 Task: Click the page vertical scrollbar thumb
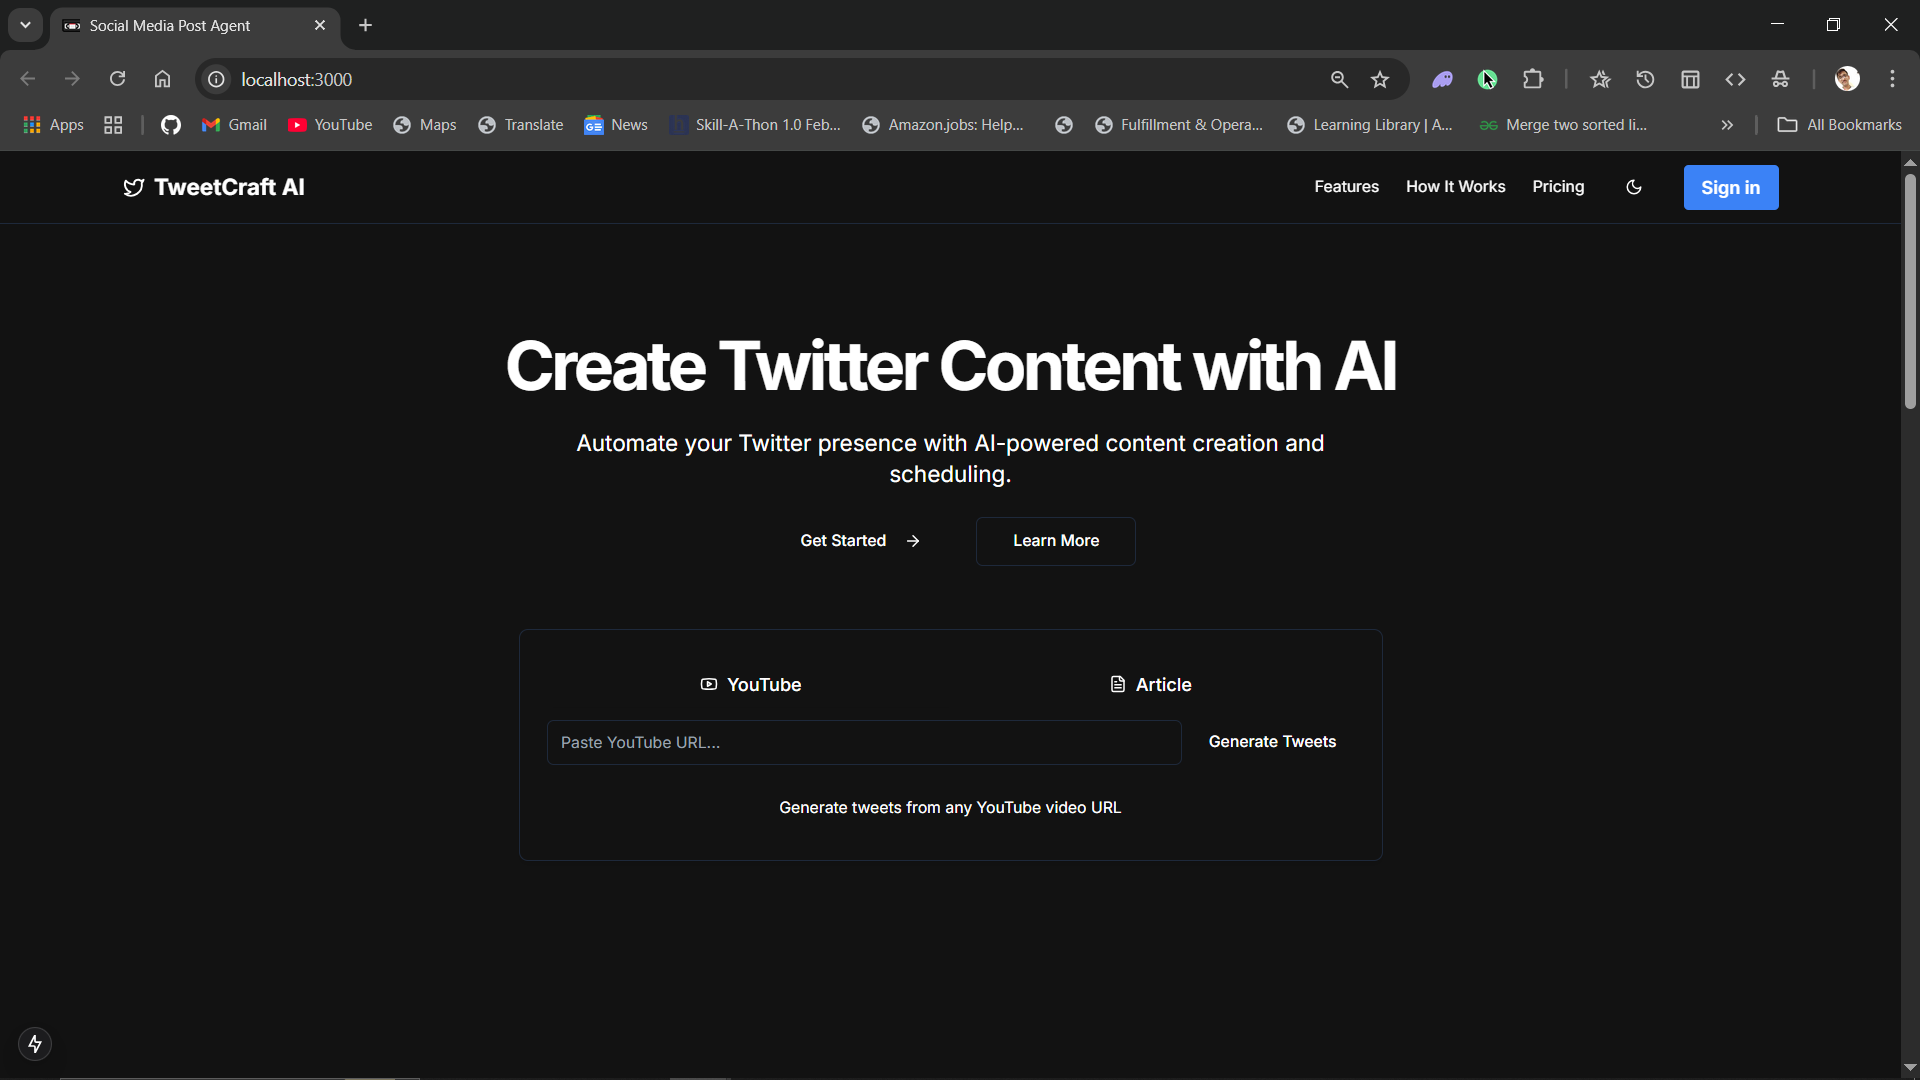[x=1910, y=290]
